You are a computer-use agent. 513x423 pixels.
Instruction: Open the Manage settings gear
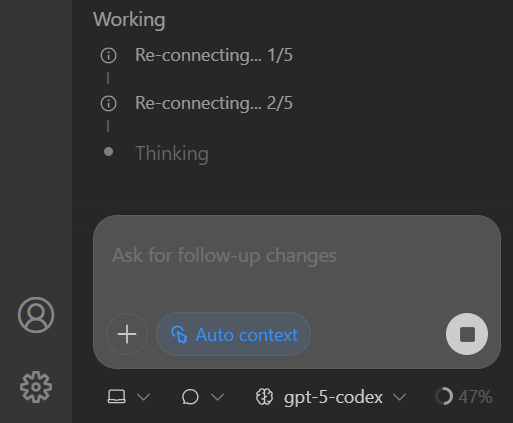(36, 387)
